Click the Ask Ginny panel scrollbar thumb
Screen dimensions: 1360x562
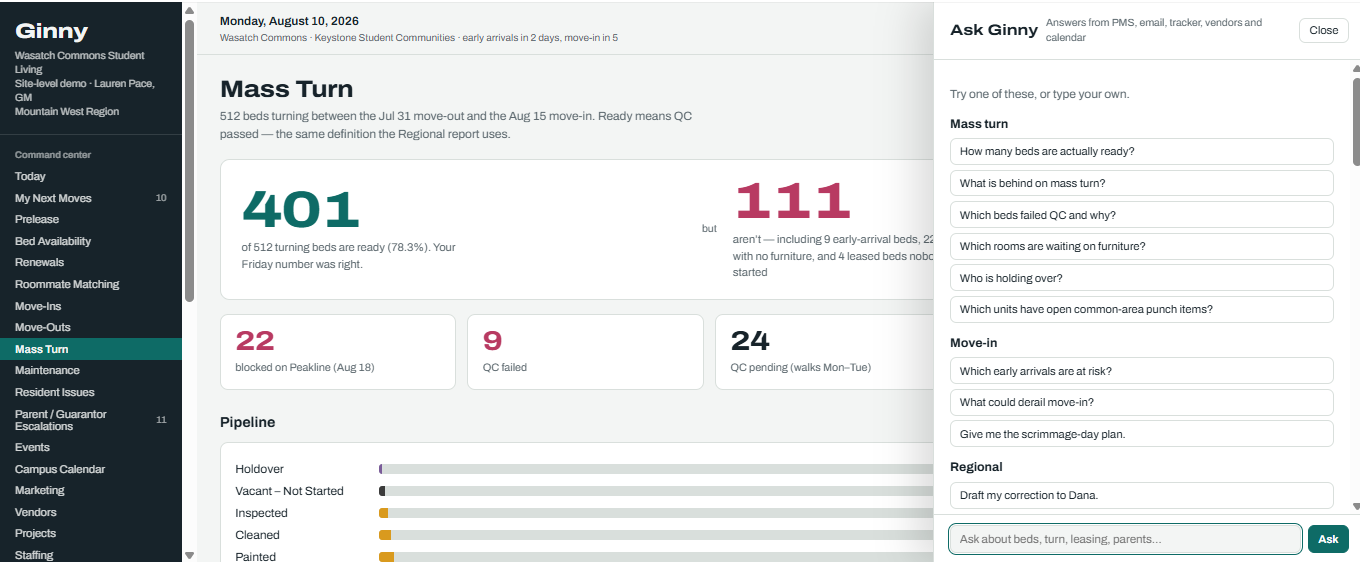coord(1355,121)
